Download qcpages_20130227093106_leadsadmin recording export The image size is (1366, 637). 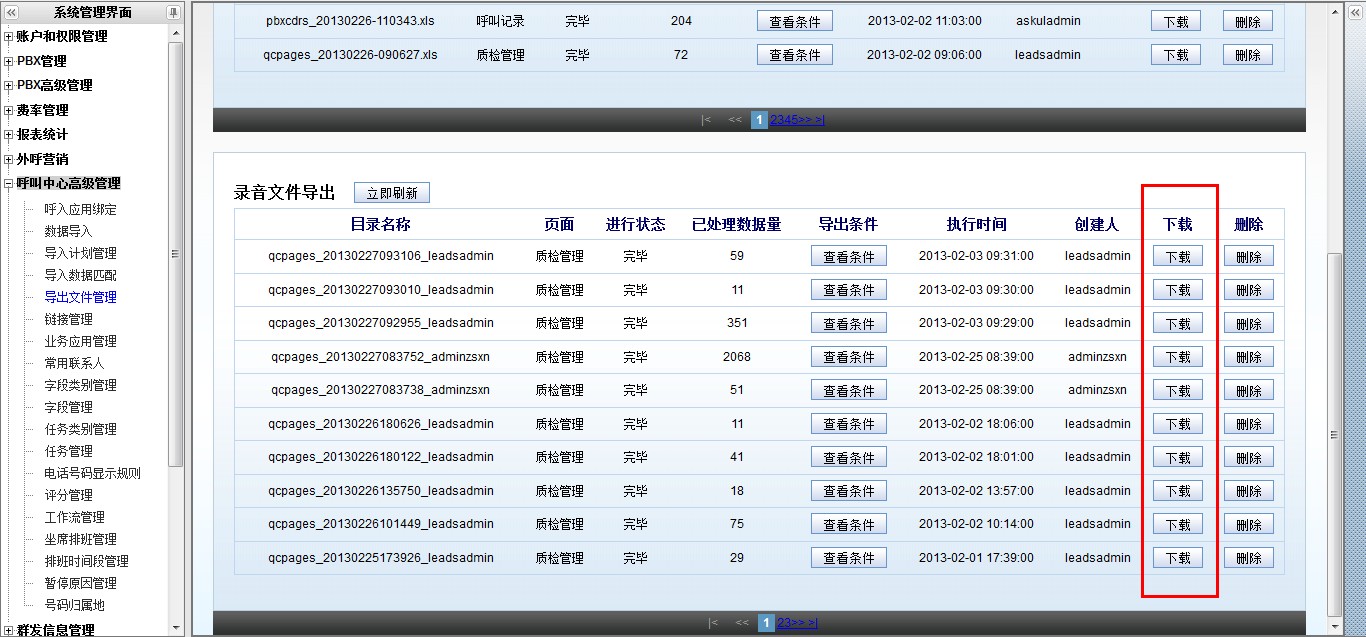click(1178, 257)
